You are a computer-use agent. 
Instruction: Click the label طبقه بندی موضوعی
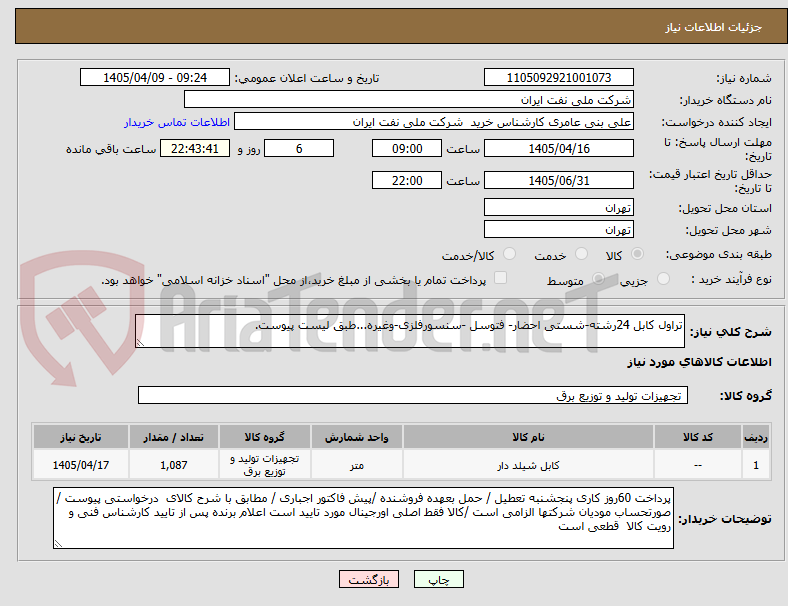click(x=719, y=254)
